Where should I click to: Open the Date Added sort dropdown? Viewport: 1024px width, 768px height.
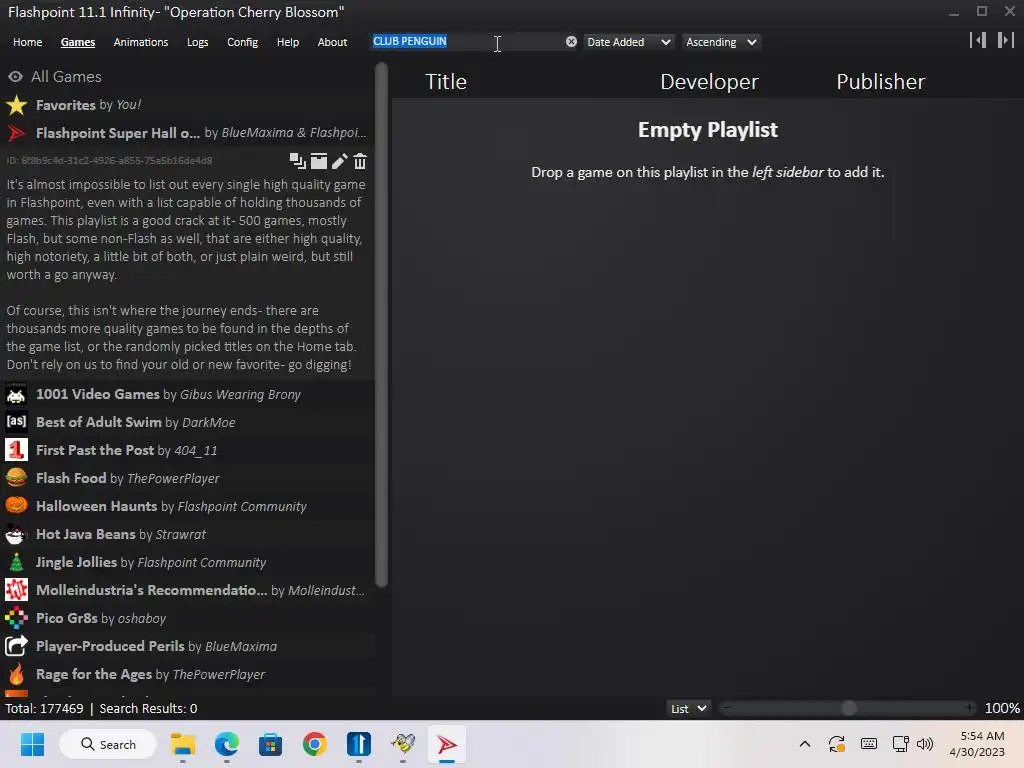coord(628,42)
